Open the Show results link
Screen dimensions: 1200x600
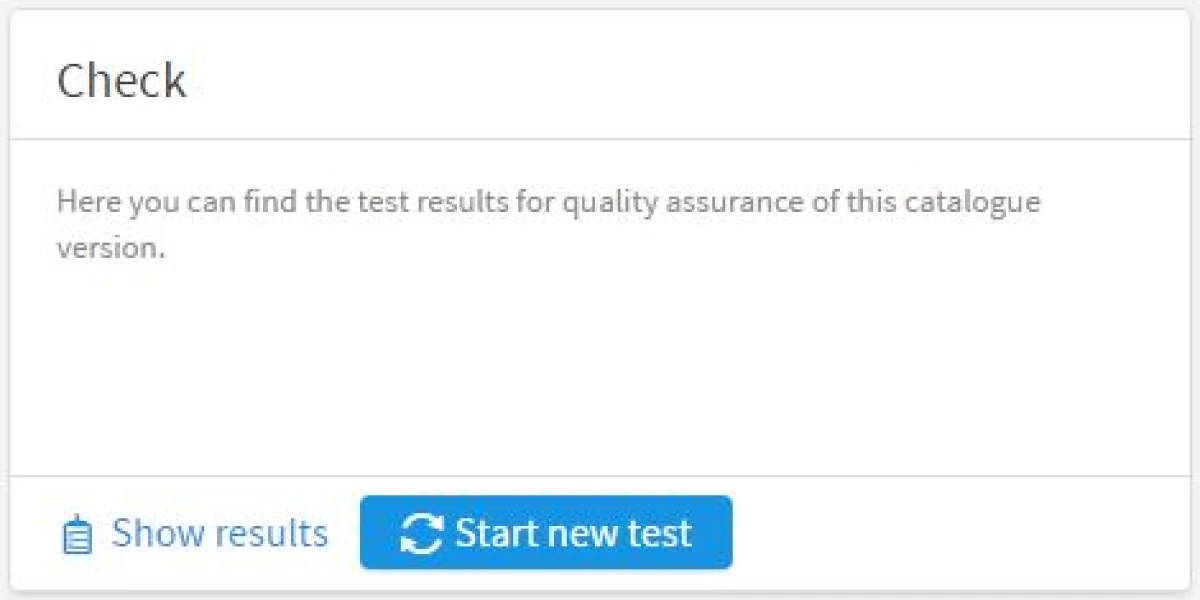218,533
